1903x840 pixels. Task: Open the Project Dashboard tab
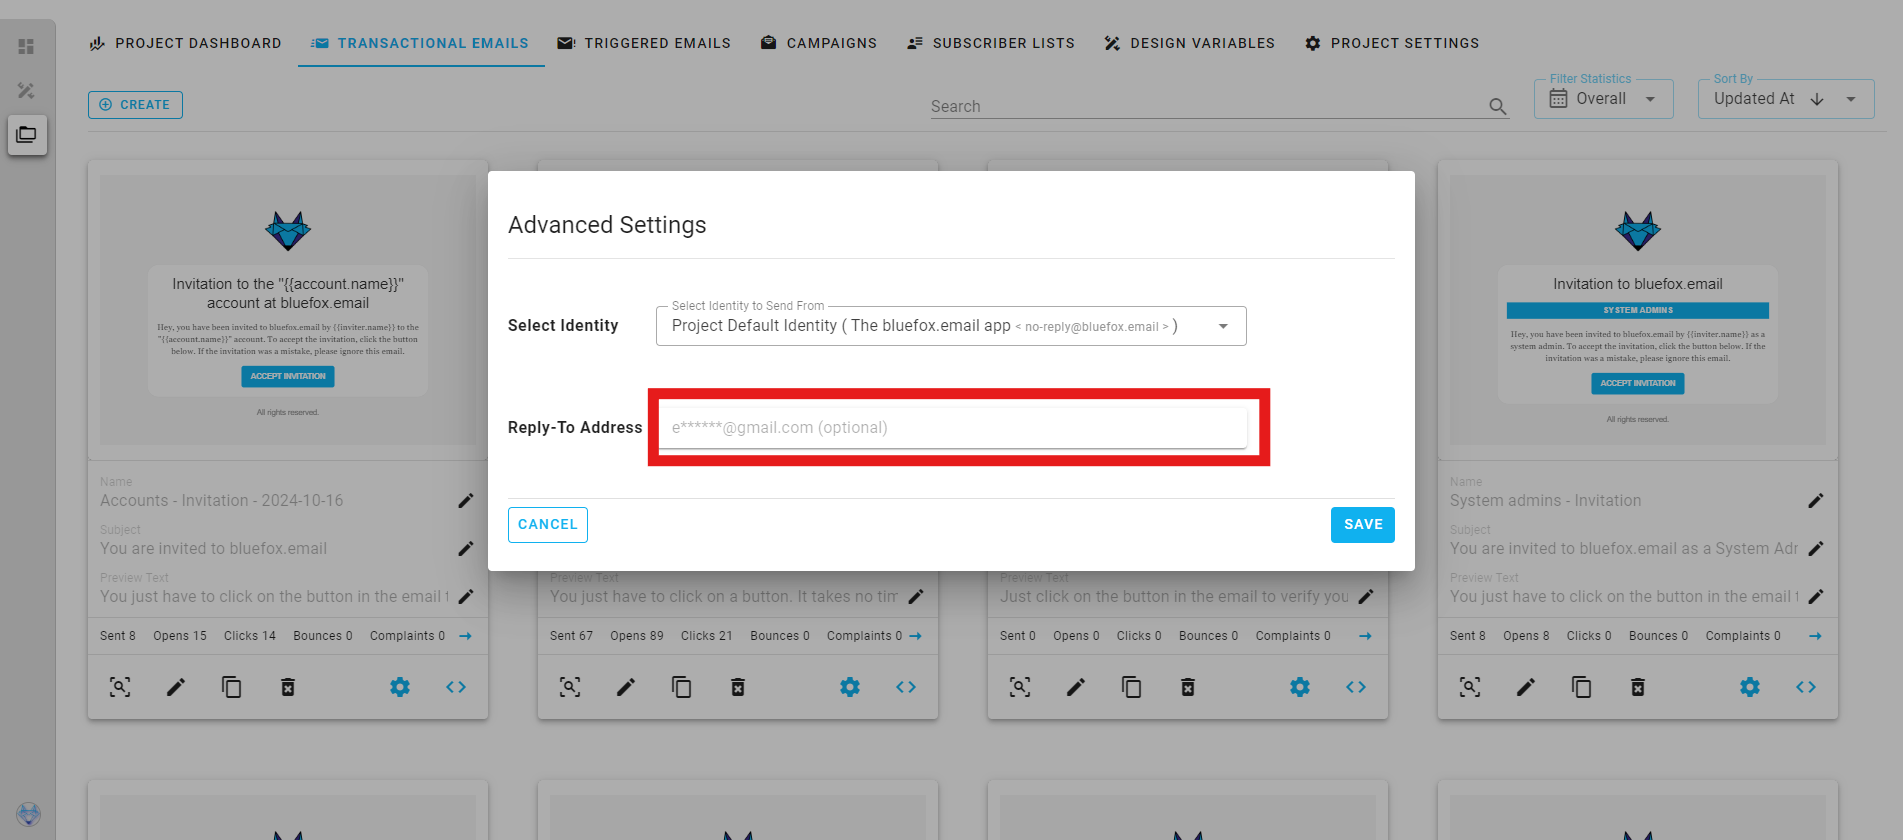click(185, 43)
